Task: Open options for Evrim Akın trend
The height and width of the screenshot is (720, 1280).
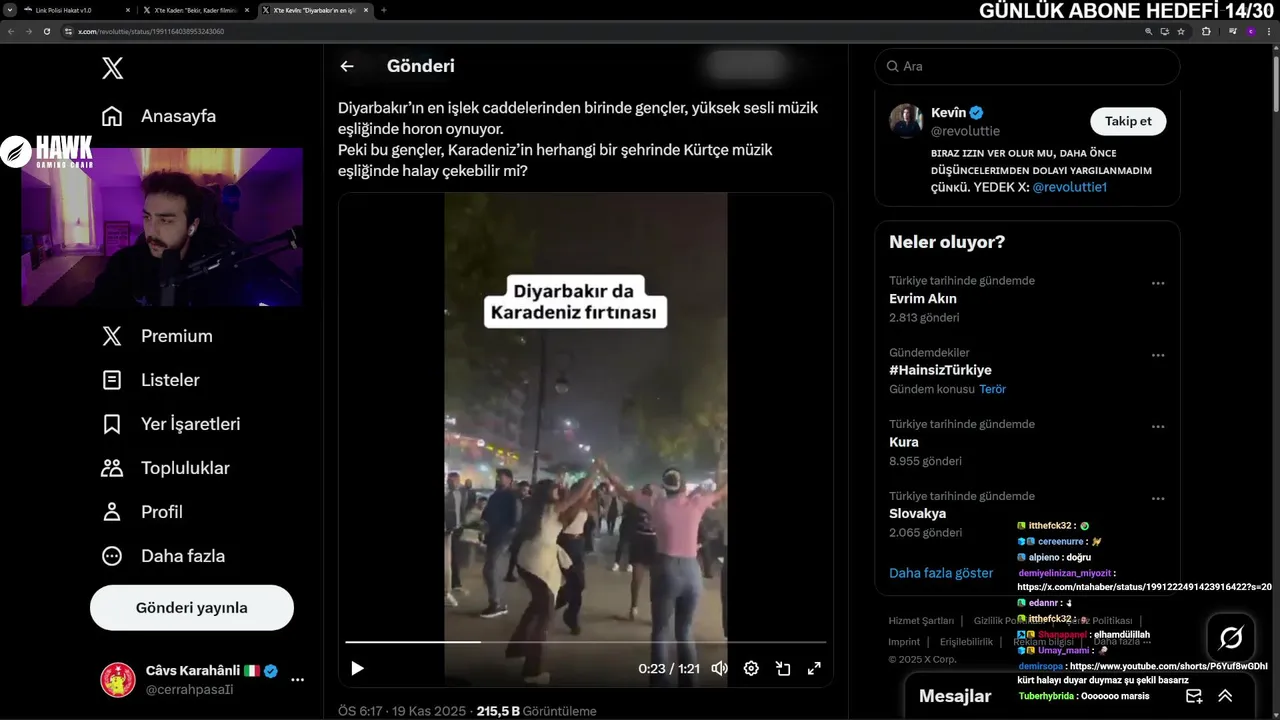Action: point(1158,283)
